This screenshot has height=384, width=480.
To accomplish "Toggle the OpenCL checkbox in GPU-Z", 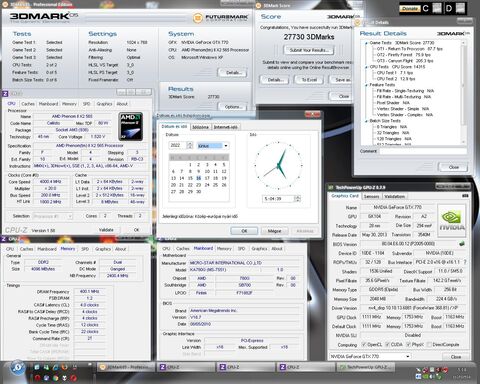I will pyautogui.click(x=364, y=344).
